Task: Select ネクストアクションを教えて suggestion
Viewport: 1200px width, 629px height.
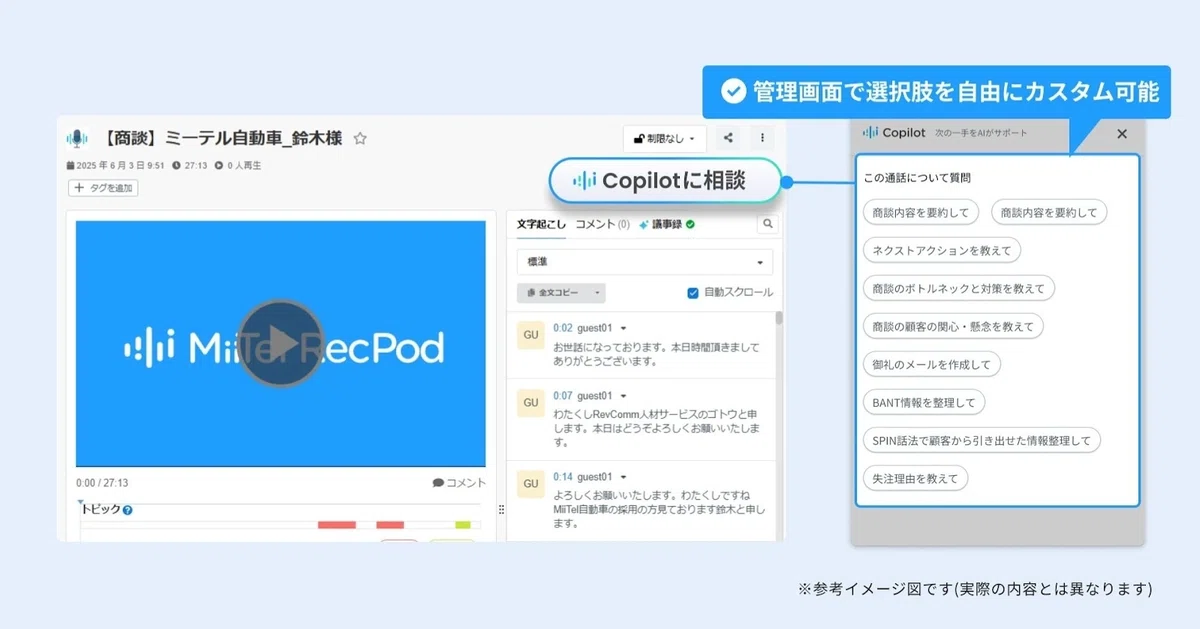Action: click(941, 250)
